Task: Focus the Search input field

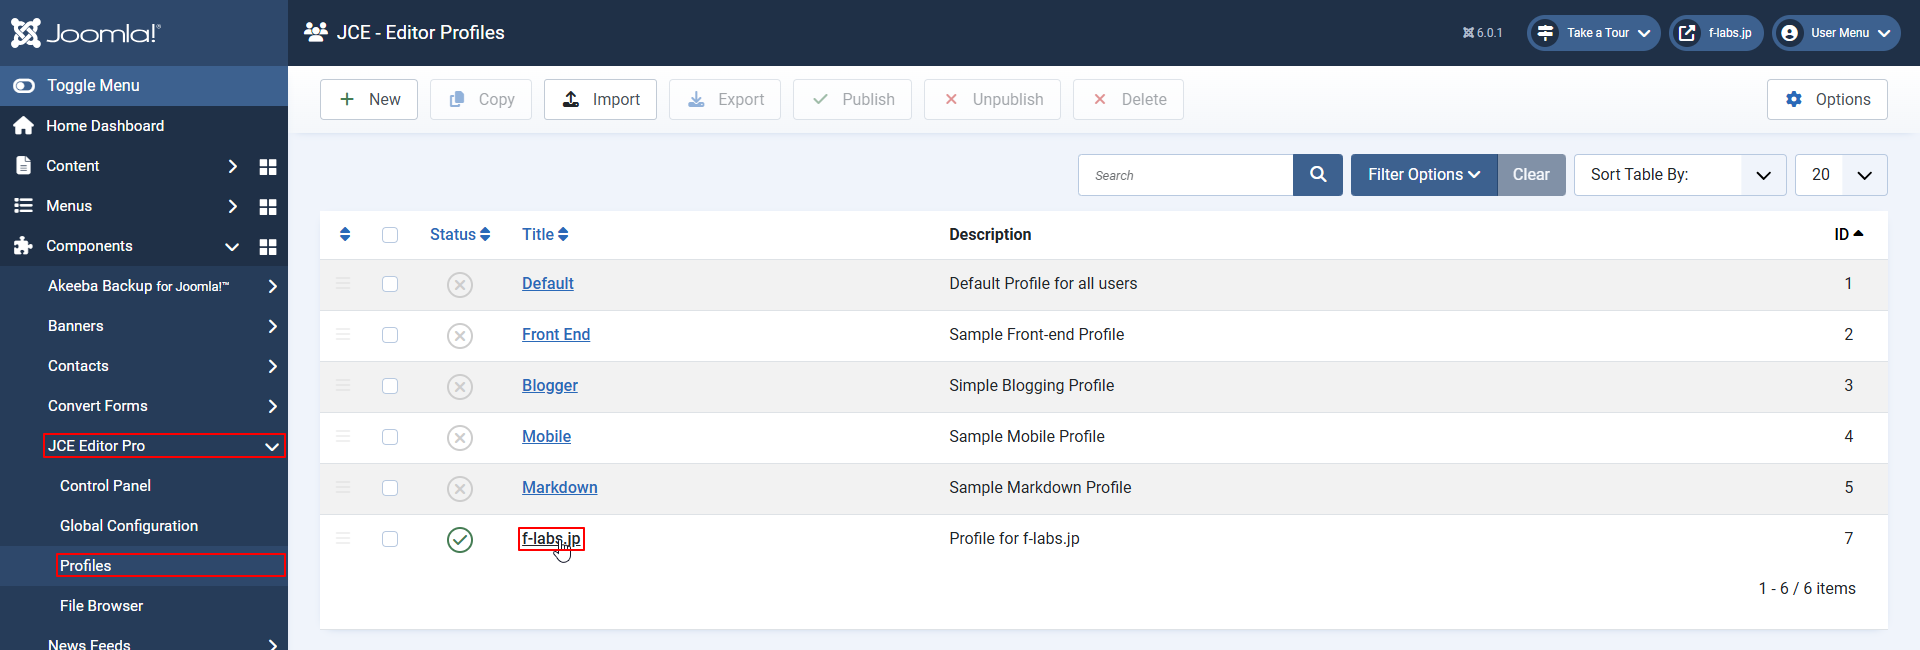Action: [x=1185, y=175]
